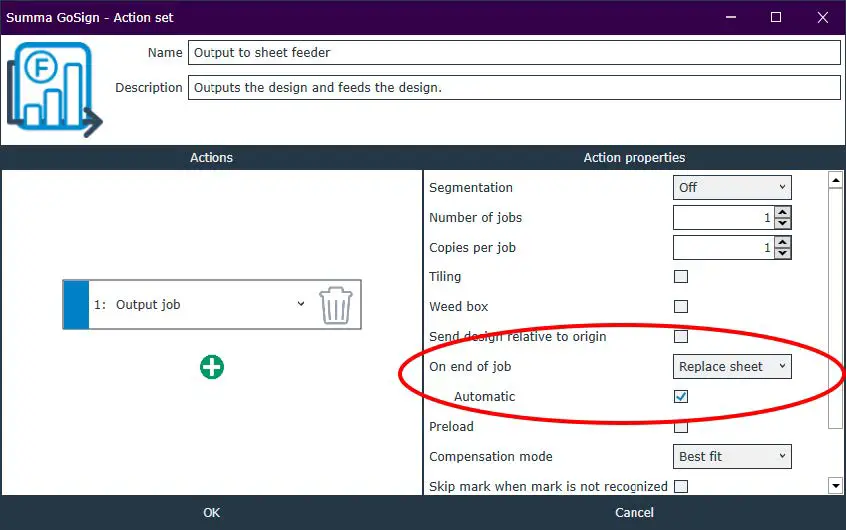Click scroll down arrow of properties scrollbar

click(835, 486)
